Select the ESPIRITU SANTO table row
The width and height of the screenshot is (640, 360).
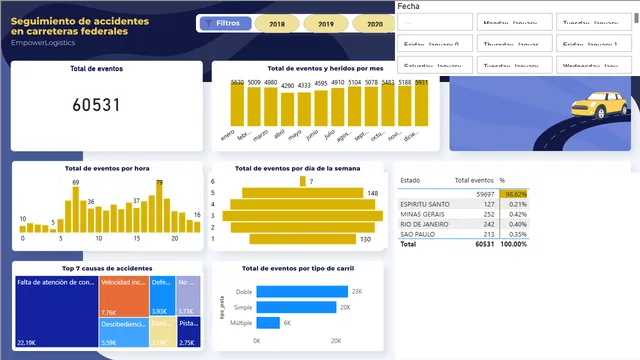tap(463, 204)
